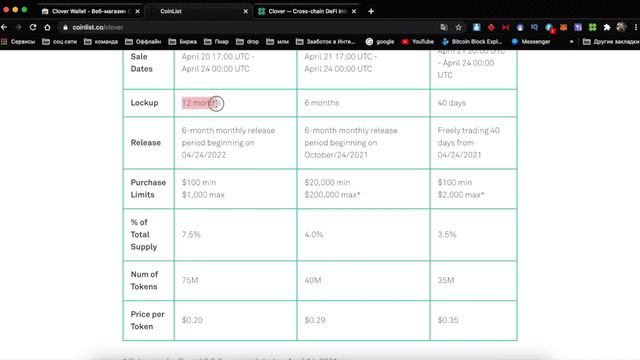640x360 pixels.
Task: Switch to the CoinList tab
Action: (198, 11)
